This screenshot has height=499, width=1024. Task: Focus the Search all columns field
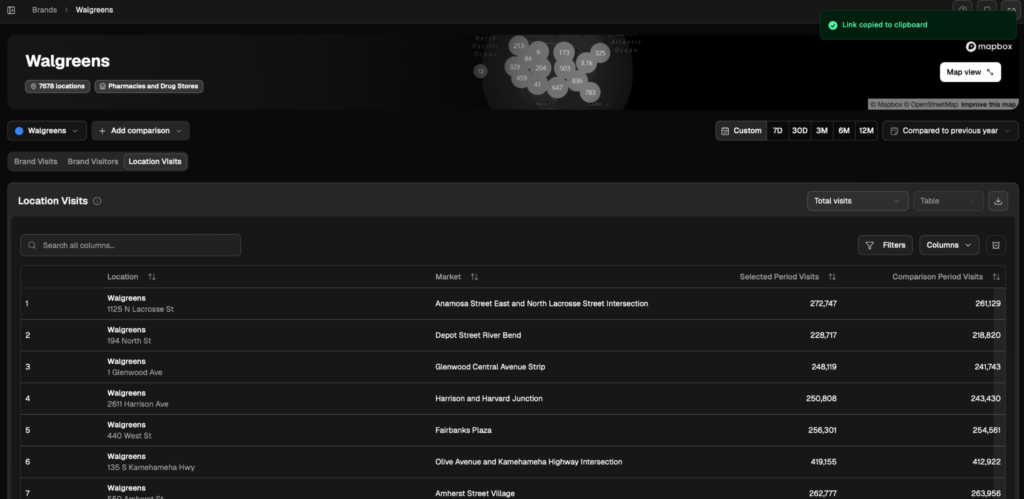pos(131,245)
